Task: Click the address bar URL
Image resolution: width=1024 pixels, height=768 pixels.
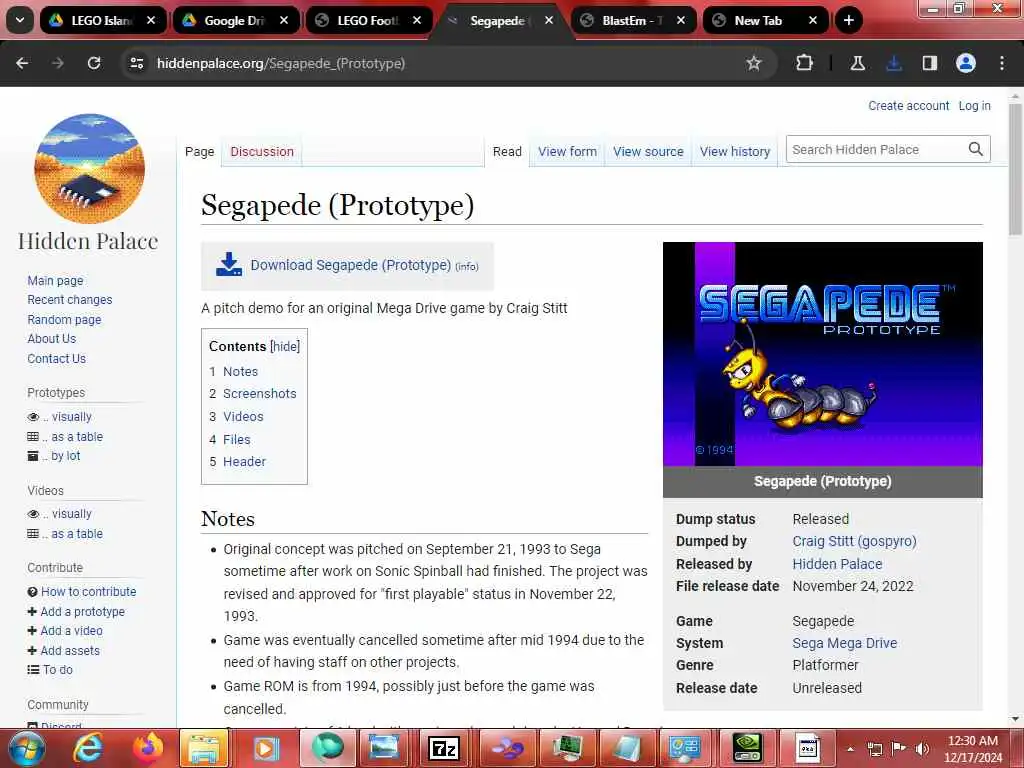Action: click(281, 63)
